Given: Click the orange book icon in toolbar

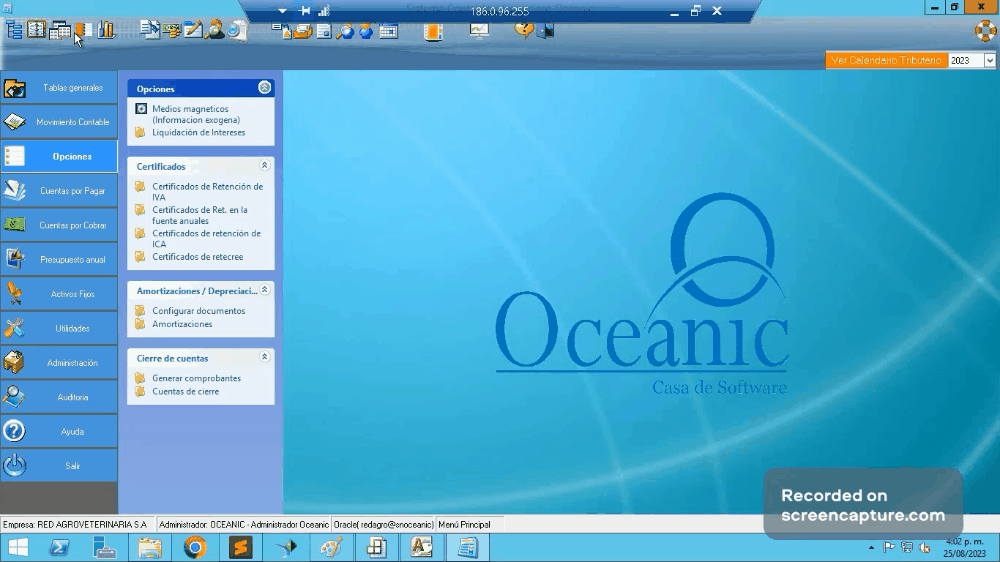Looking at the screenshot, I should click(432, 31).
